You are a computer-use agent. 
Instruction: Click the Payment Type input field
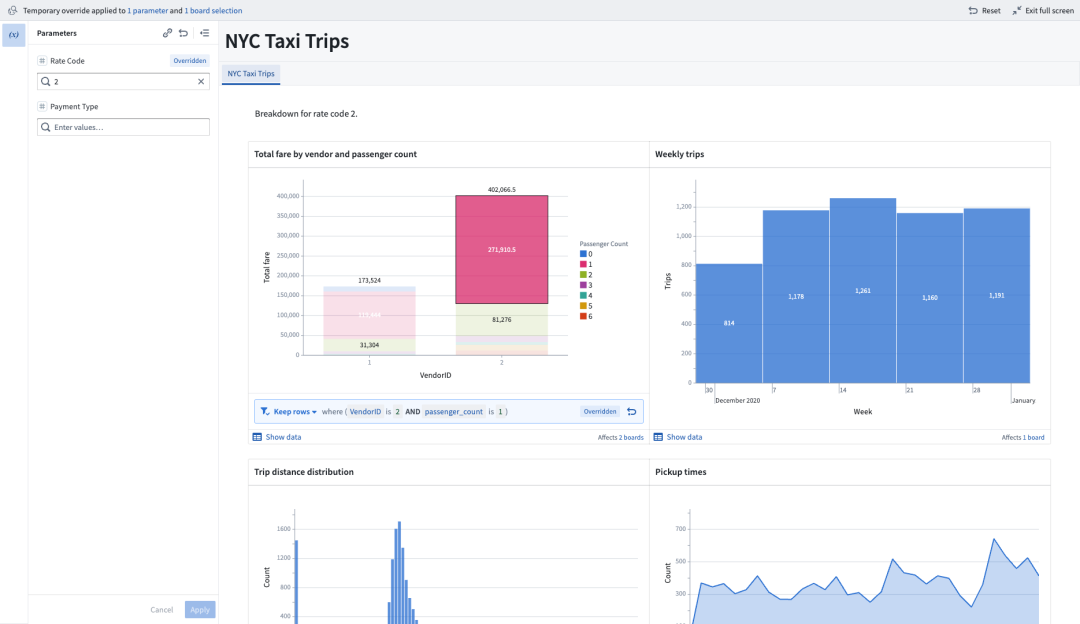point(123,127)
